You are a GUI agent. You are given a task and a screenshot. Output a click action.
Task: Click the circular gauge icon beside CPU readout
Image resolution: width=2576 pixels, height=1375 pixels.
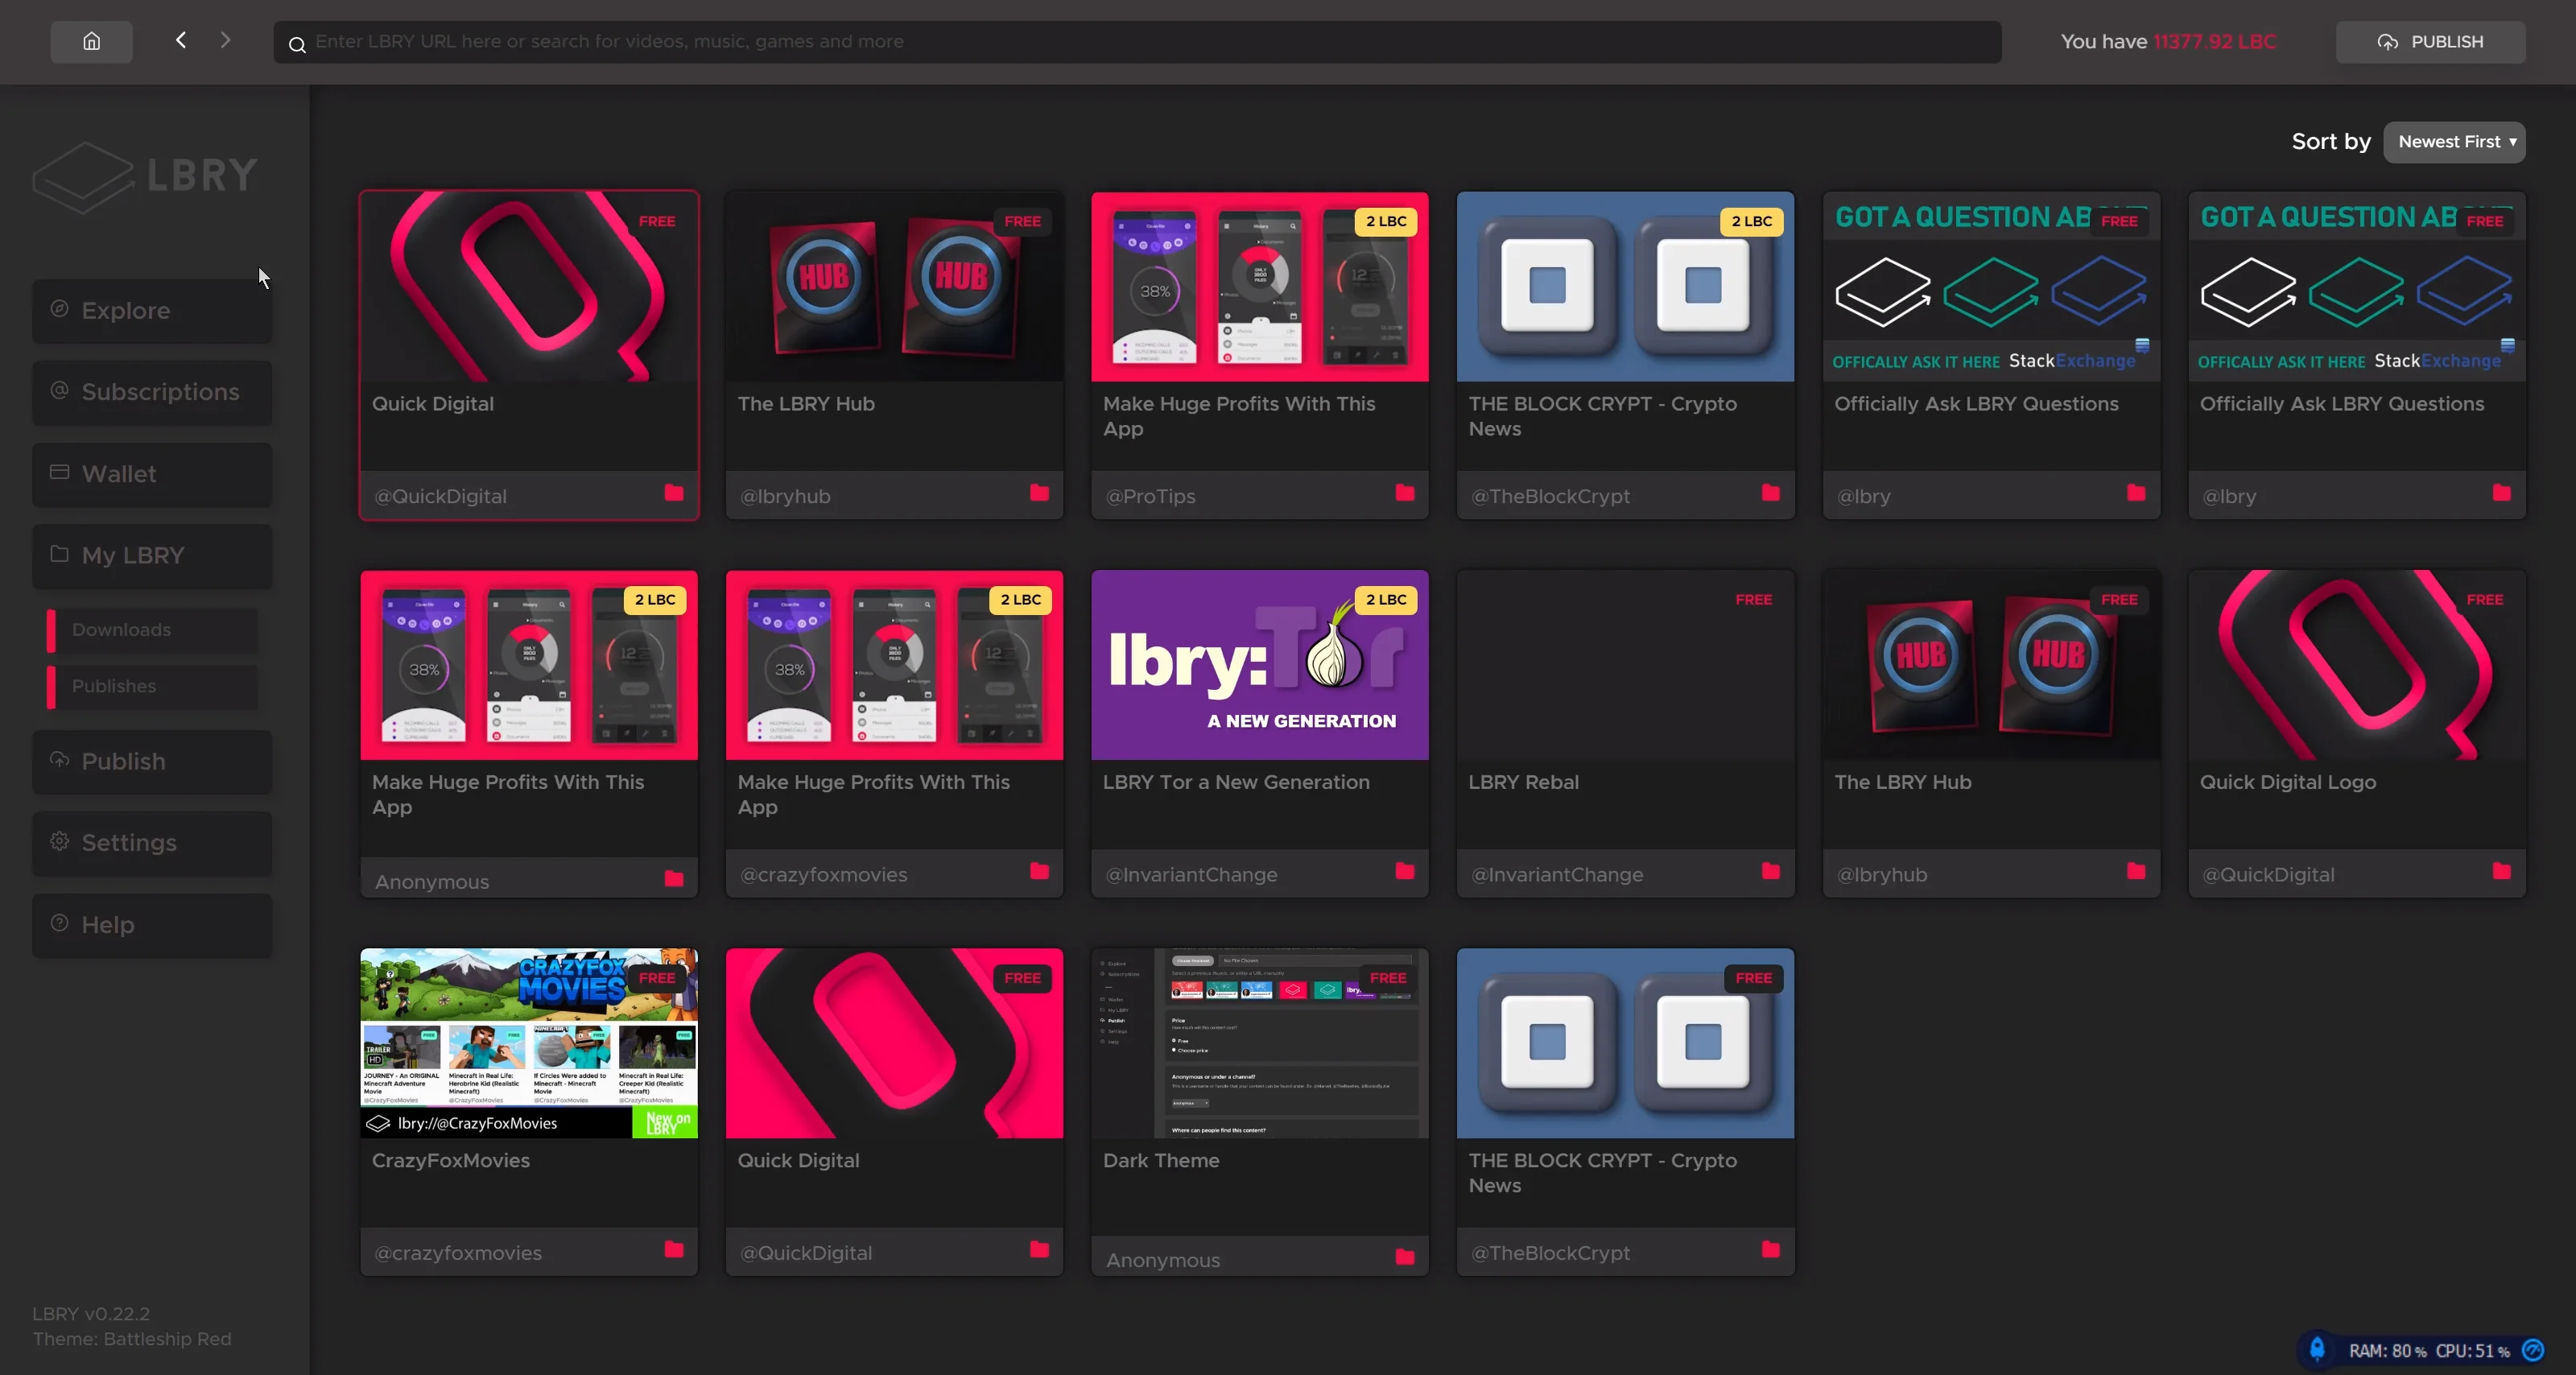pyautogui.click(x=2533, y=1350)
